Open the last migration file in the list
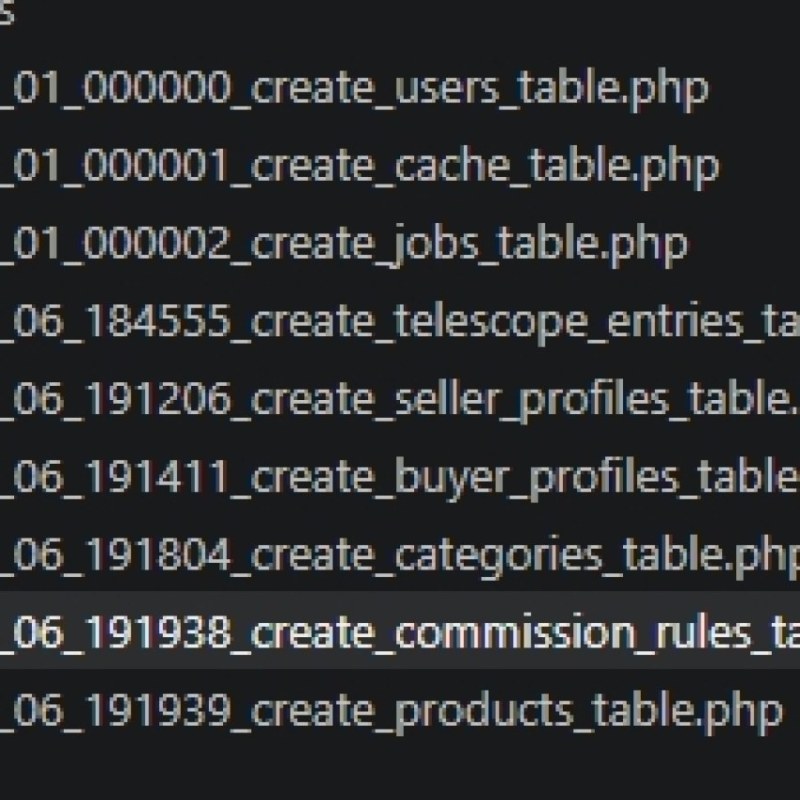Image resolution: width=800 pixels, height=800 pixels. [390, 711]
